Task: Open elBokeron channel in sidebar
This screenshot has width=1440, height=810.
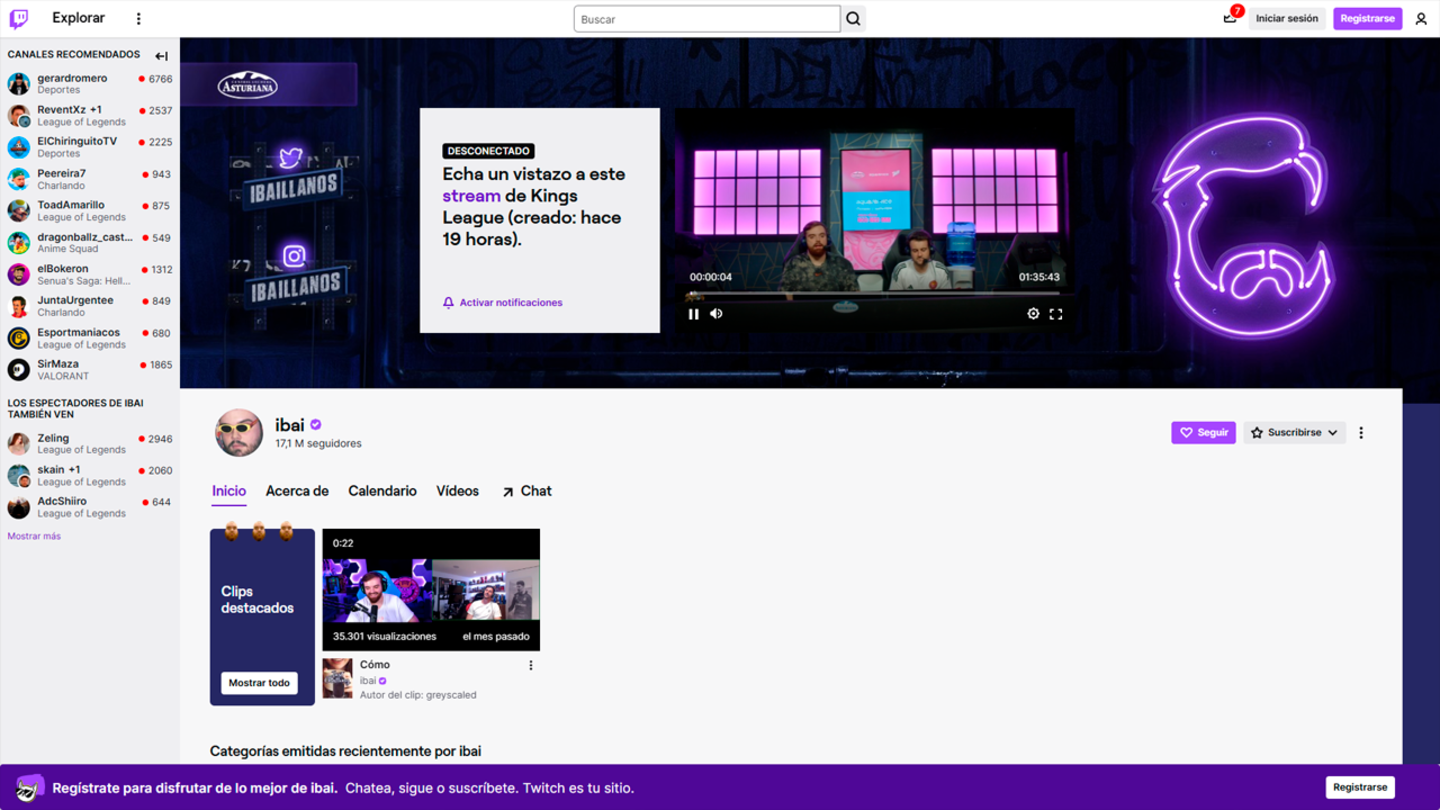Action: click(90, 275)
